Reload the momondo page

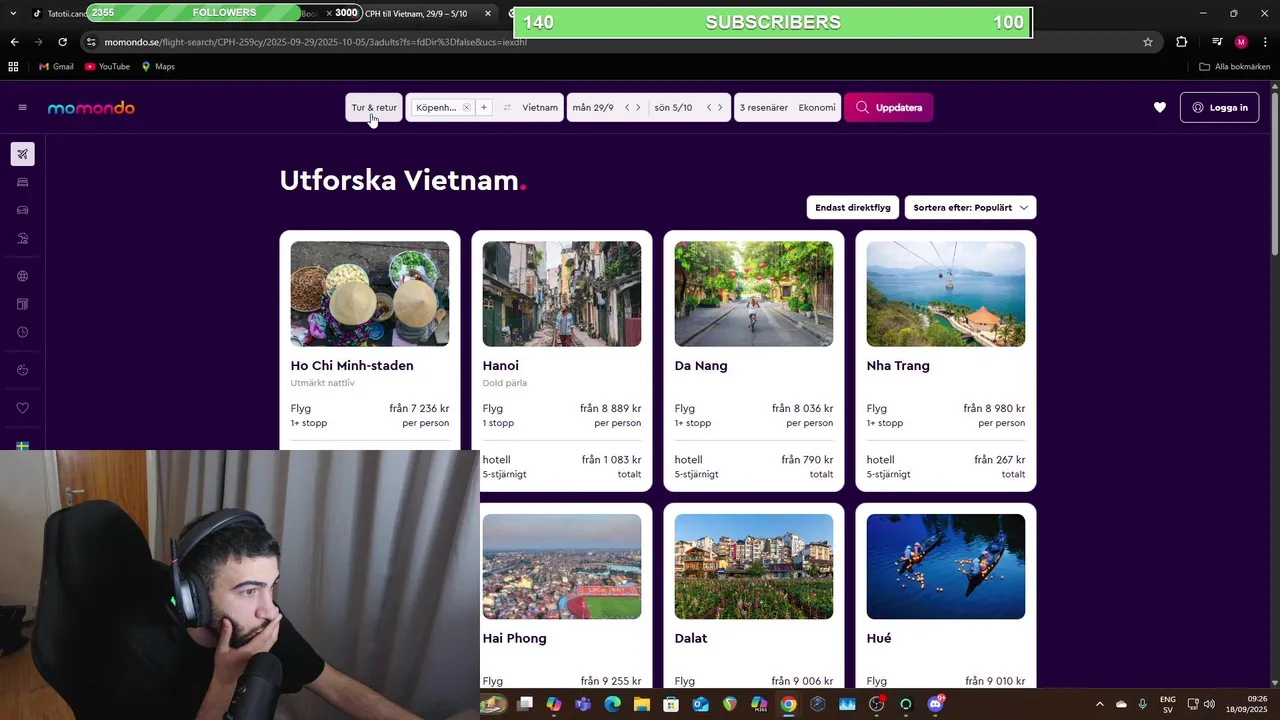click(62, 42)
